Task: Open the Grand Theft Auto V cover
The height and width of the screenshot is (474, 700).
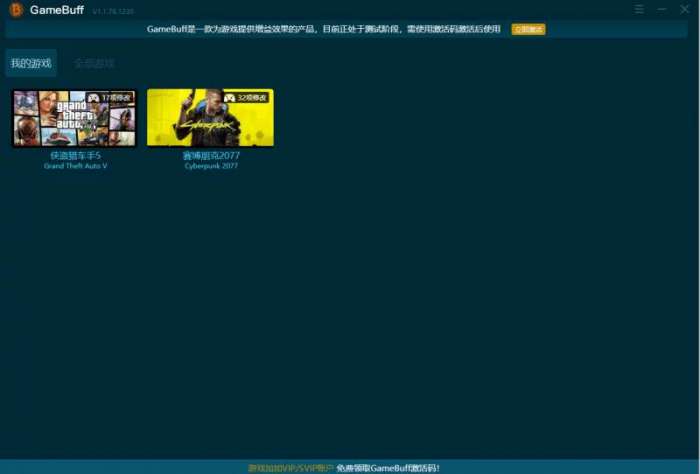Action: [75, 118]
